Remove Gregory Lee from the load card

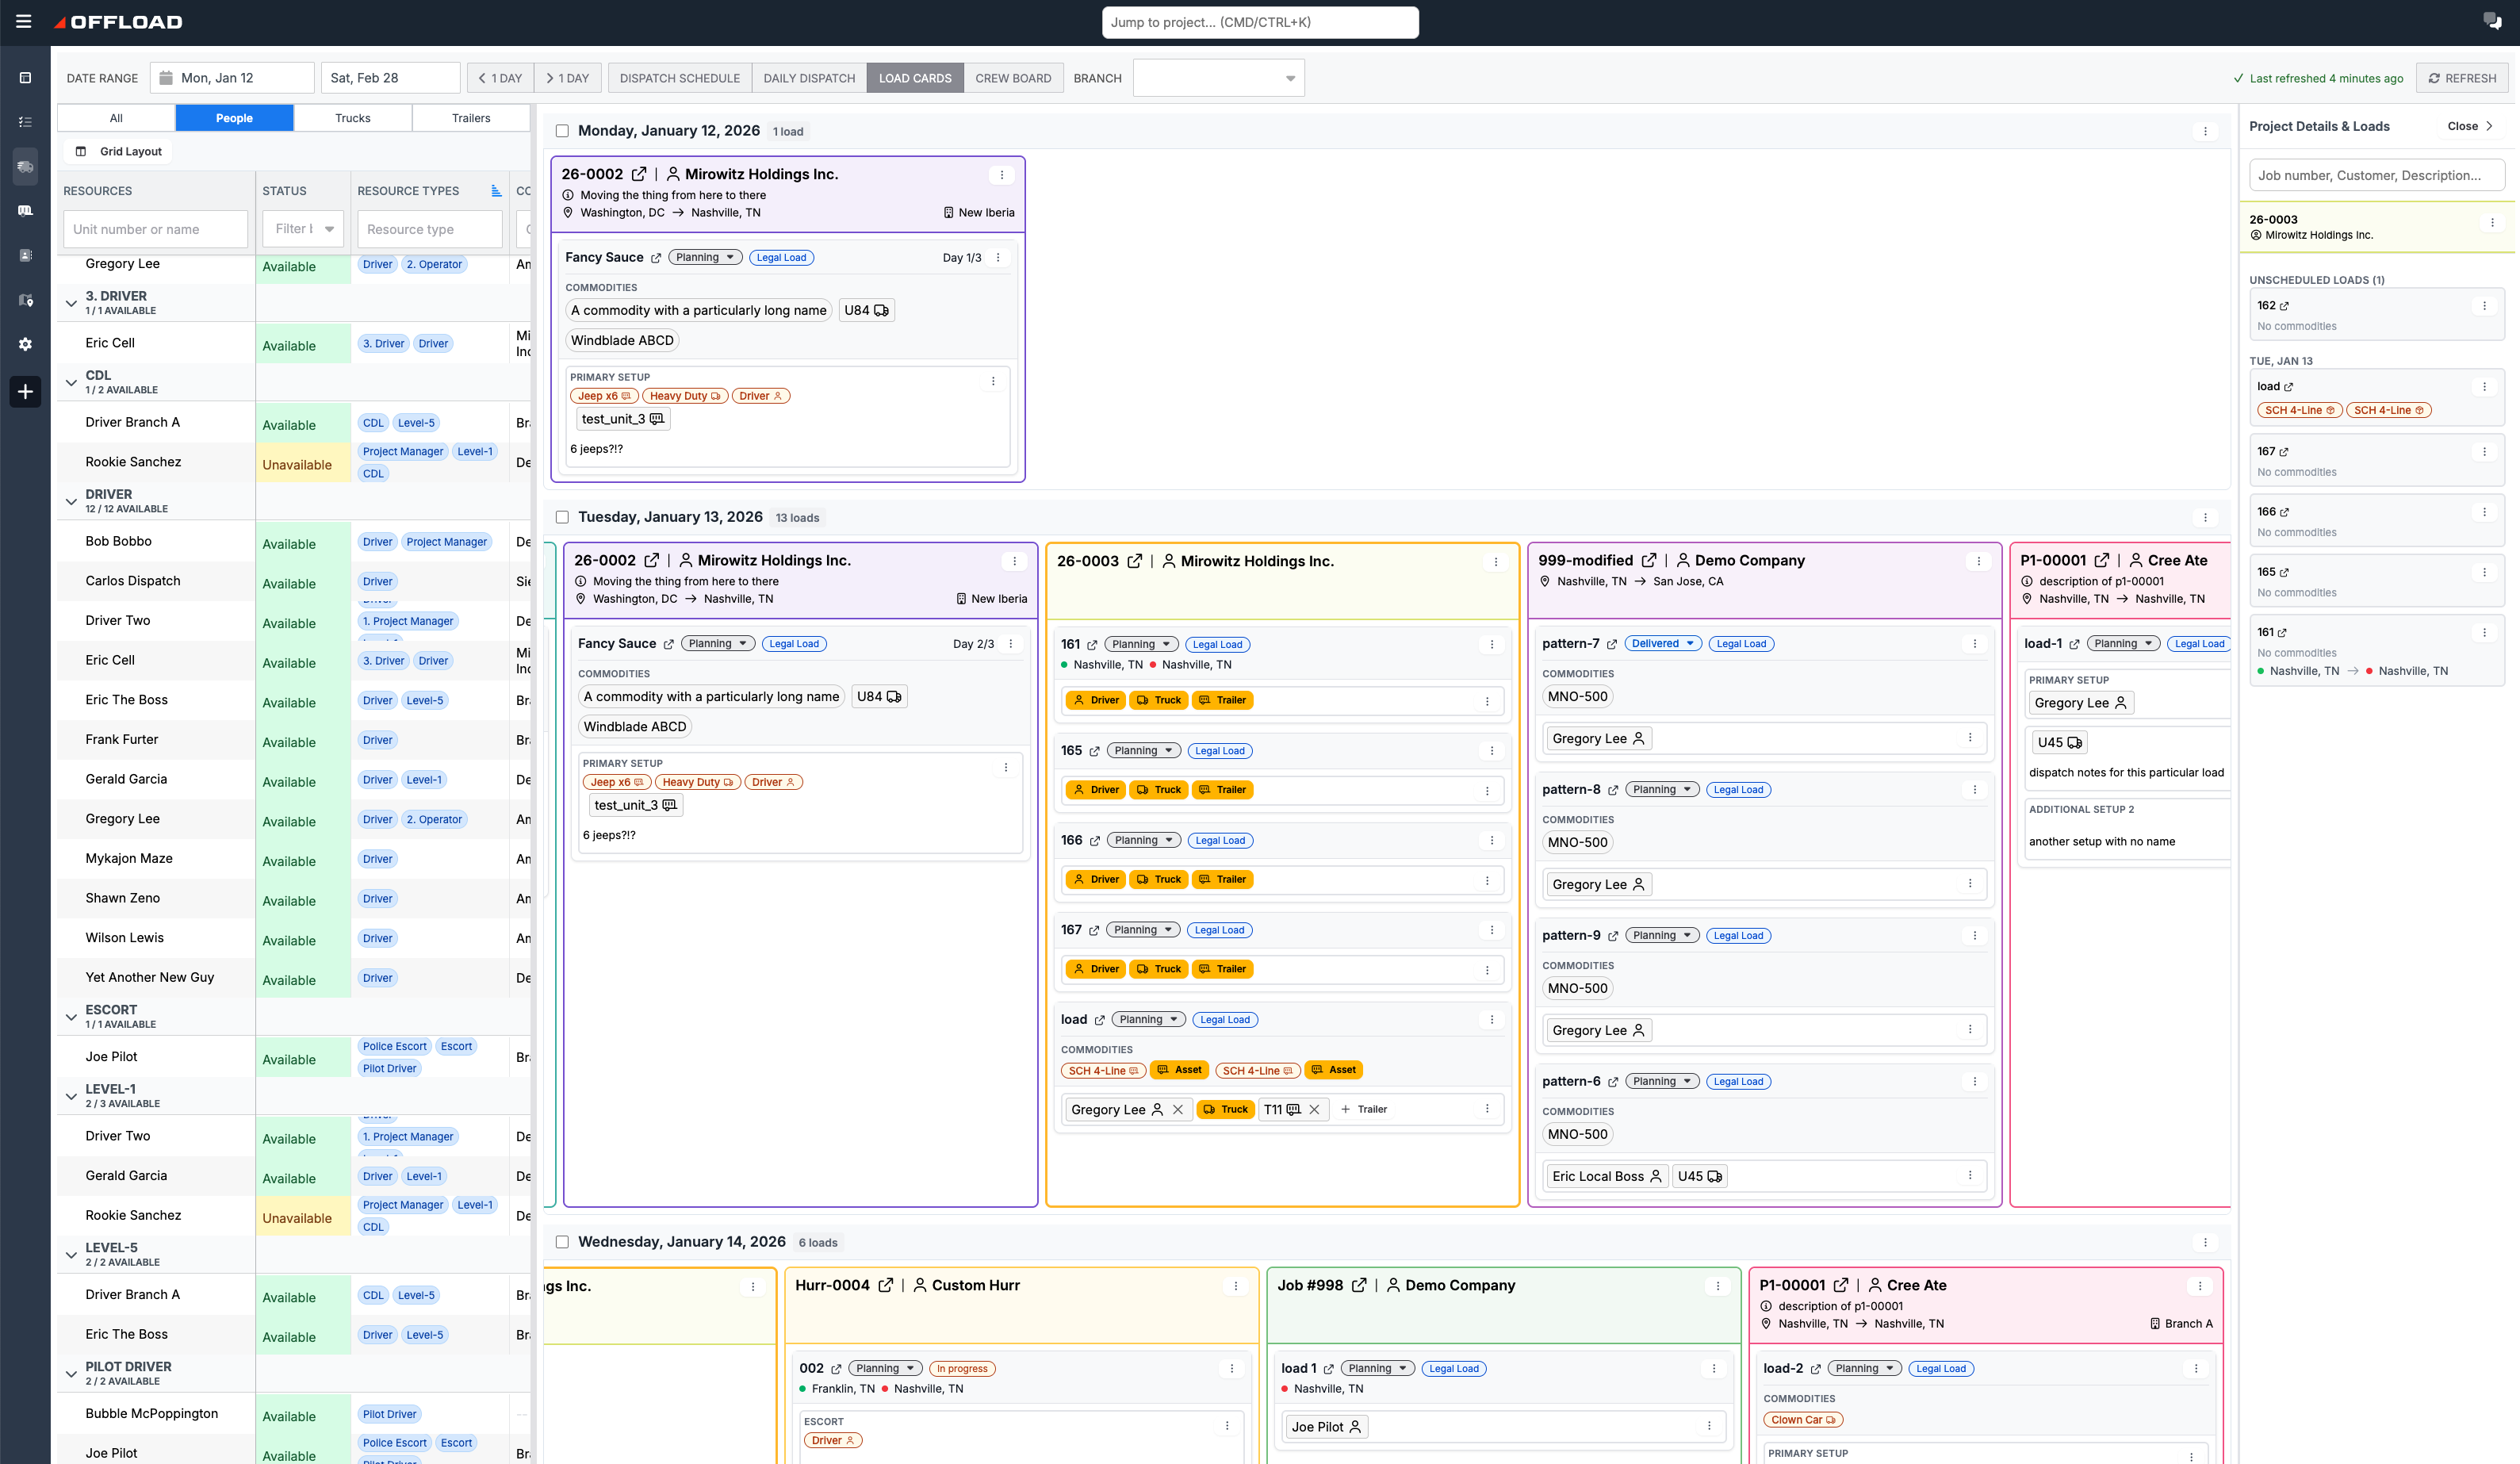point(1178,1109)
